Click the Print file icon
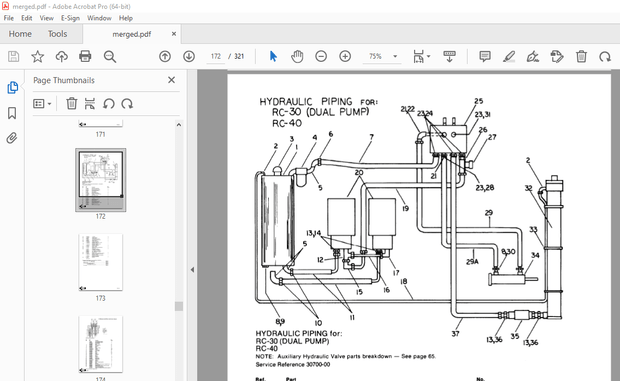620x381 pixels. pos(85,57)
